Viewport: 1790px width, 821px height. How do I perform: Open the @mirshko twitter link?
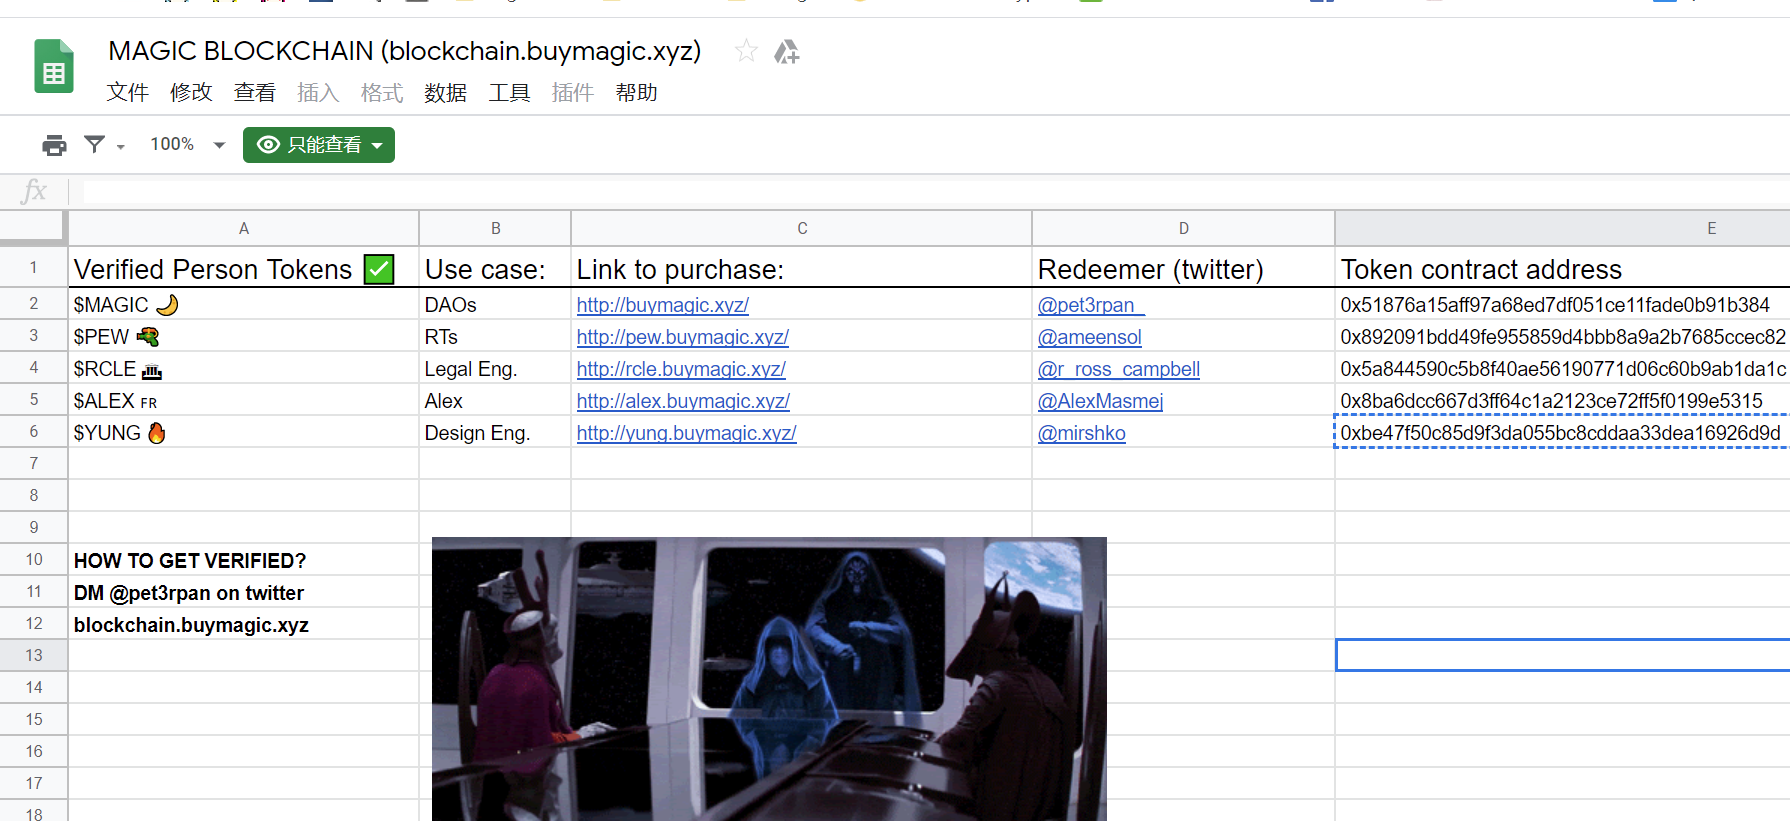click(x=1082, y=433)
